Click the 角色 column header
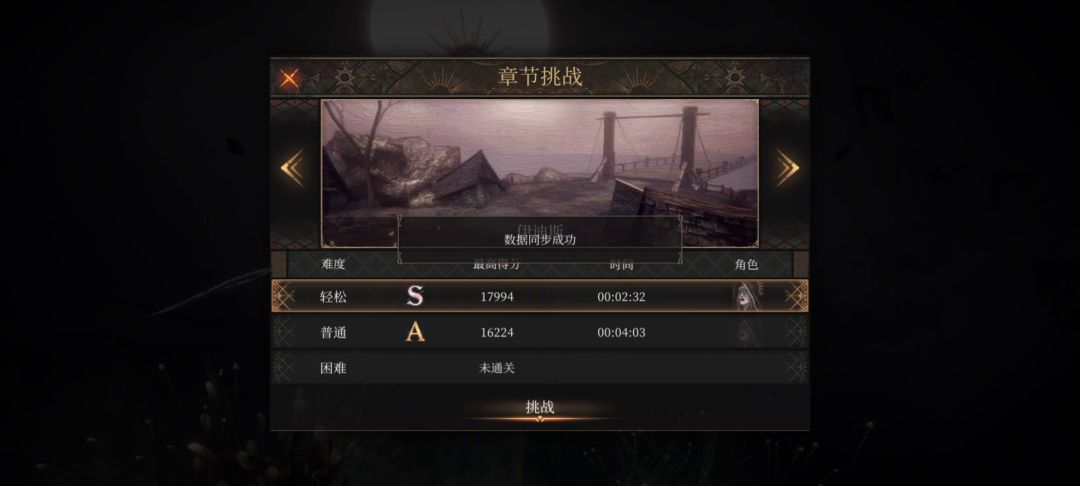 (747, 264)
